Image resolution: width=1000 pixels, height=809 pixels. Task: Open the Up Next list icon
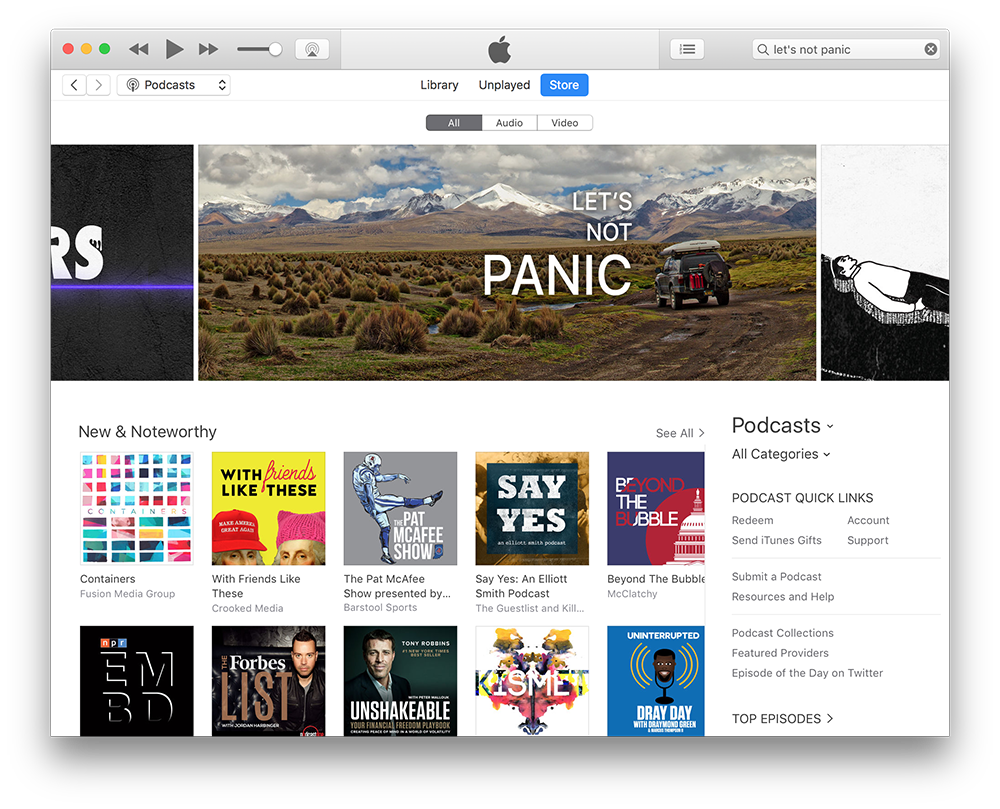point(687,49)
